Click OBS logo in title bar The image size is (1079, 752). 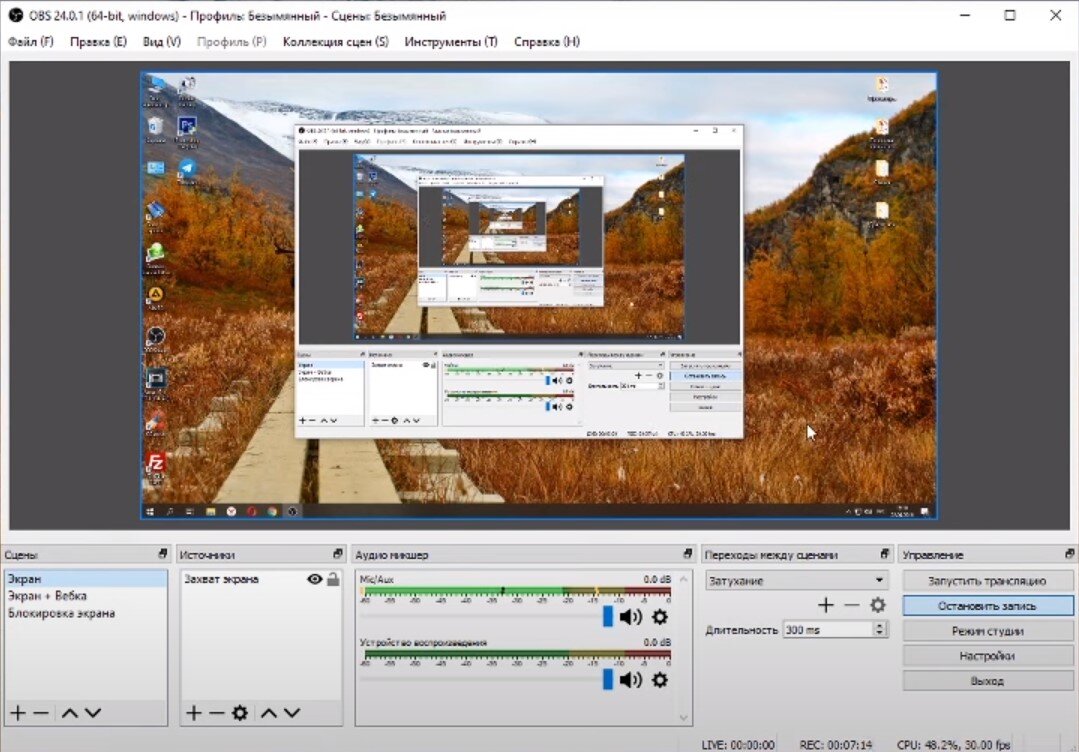15,15
